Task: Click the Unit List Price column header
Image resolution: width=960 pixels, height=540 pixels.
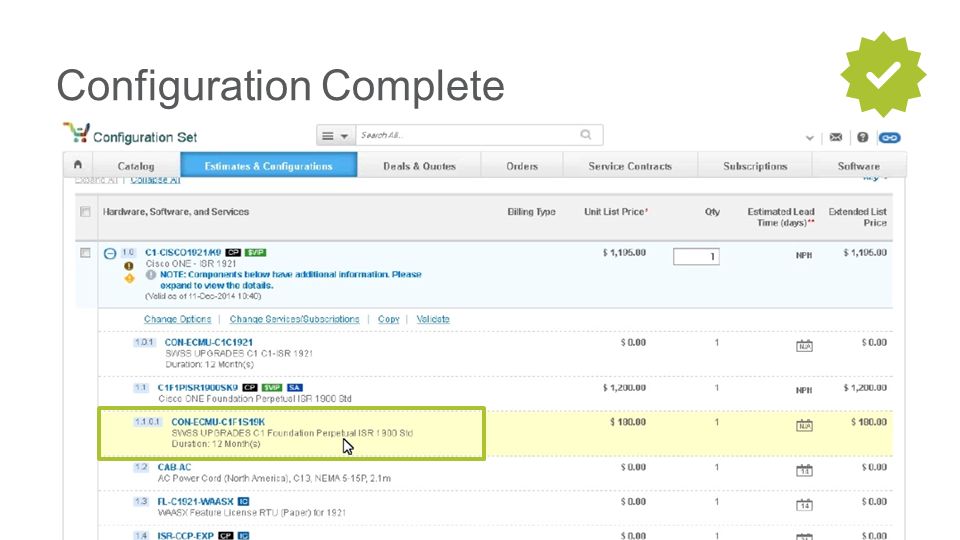Action: pyautogui.click(x=615, y=212)
